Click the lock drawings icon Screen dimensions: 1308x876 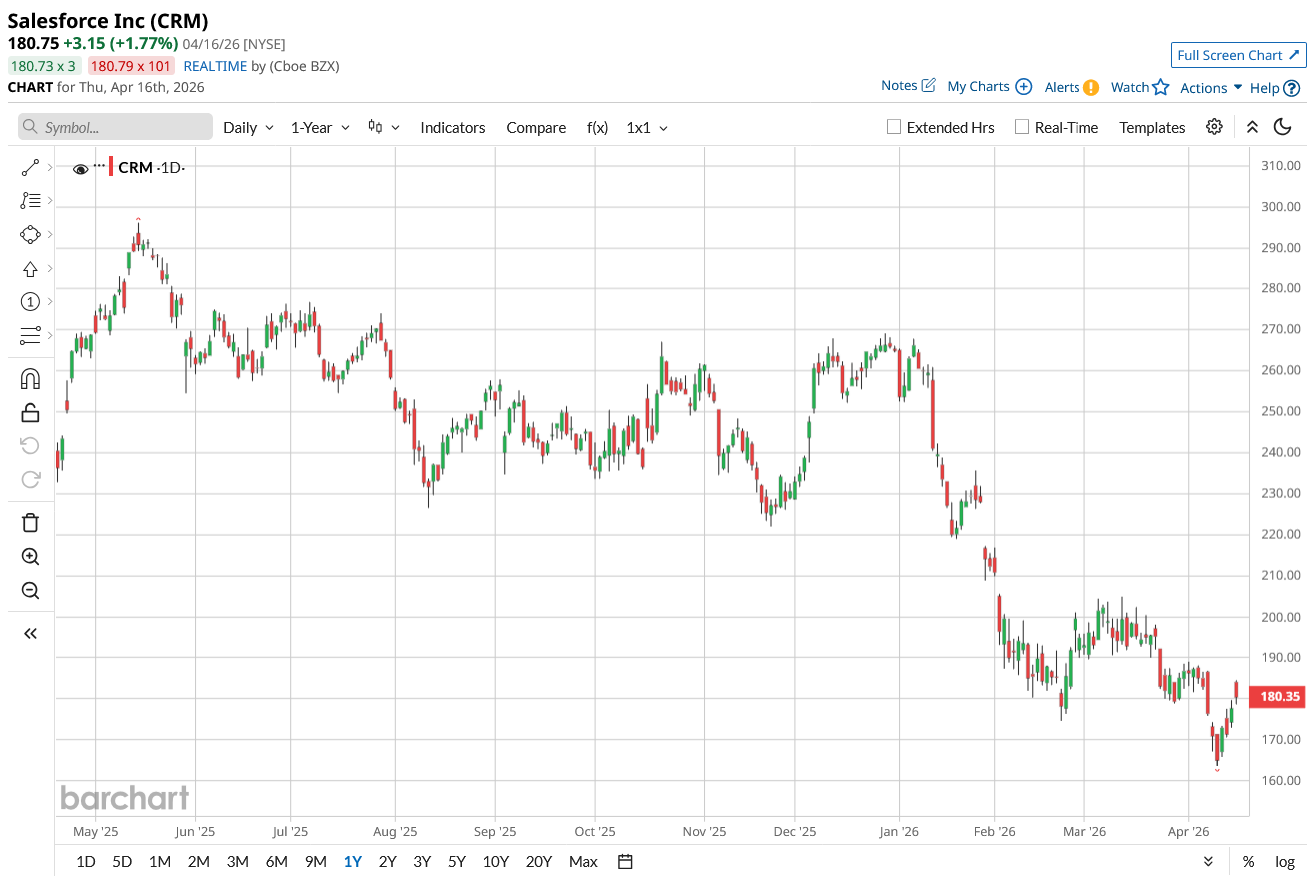coord(30,412)
